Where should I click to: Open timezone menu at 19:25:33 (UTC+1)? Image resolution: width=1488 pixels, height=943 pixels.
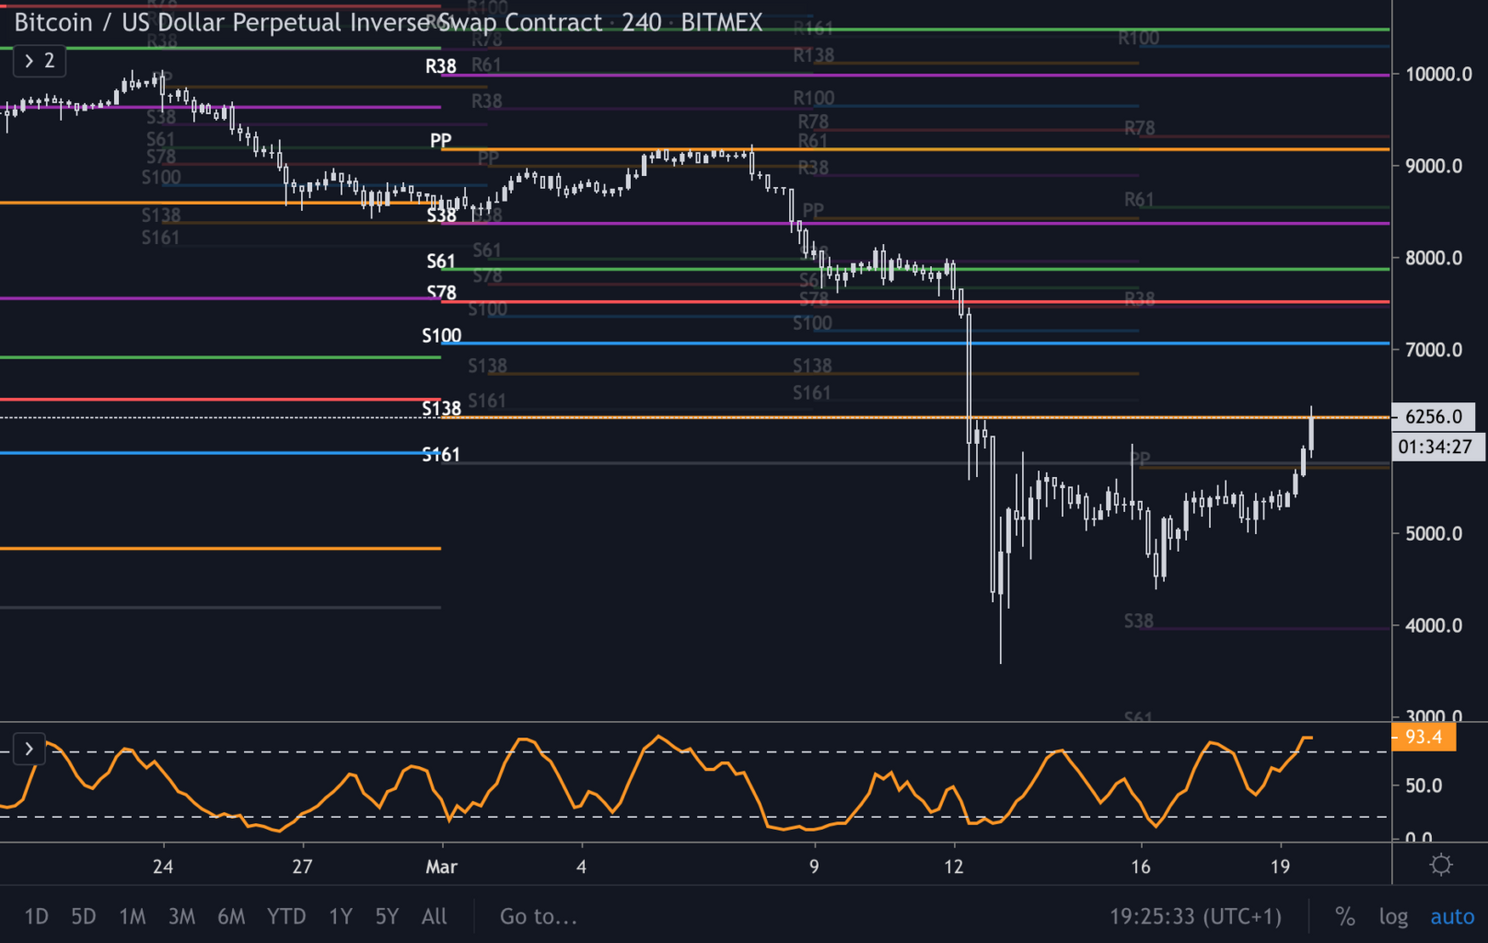(1195, 916)
